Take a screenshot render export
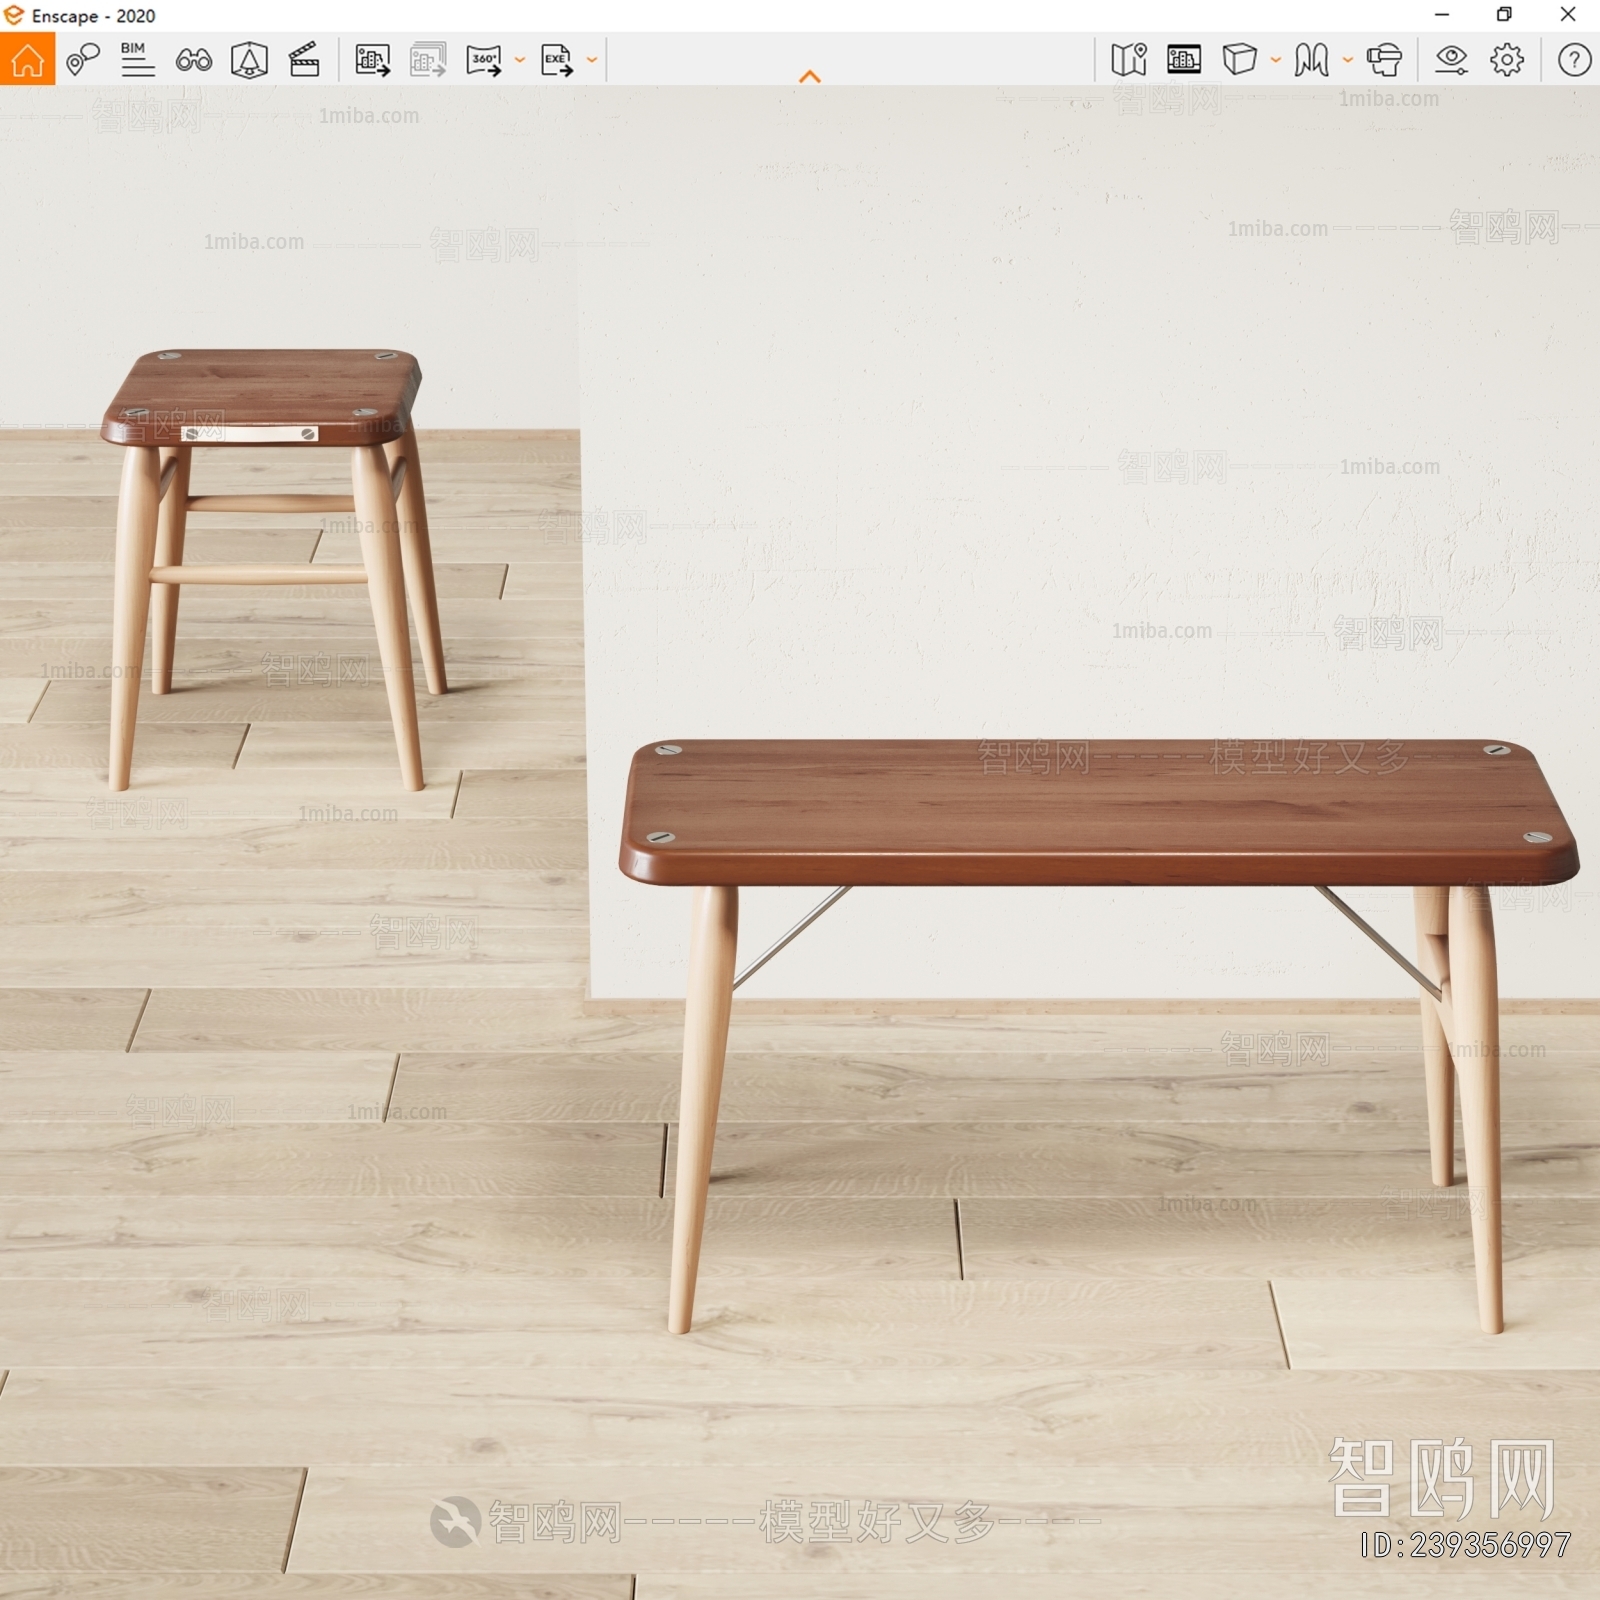The width and height of the screenshot is (1600, 1600). tap(373, 60)
